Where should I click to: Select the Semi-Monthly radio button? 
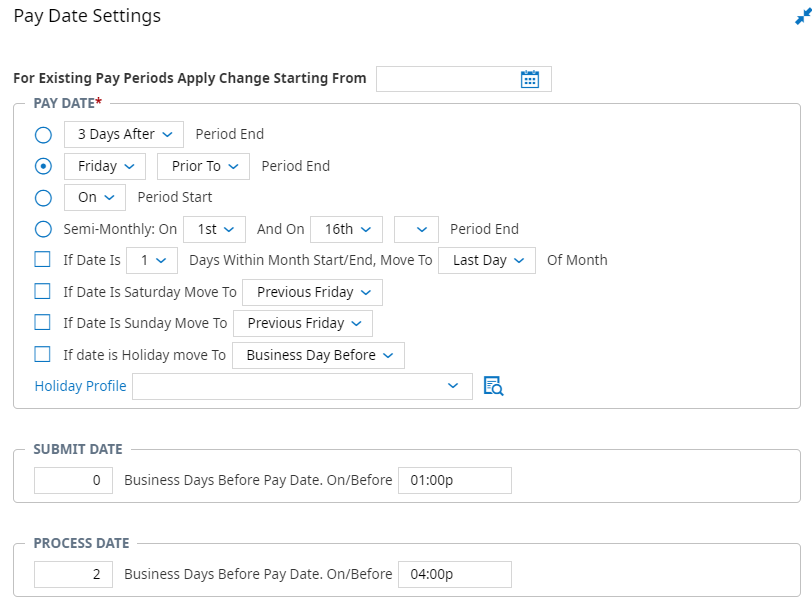43,229
